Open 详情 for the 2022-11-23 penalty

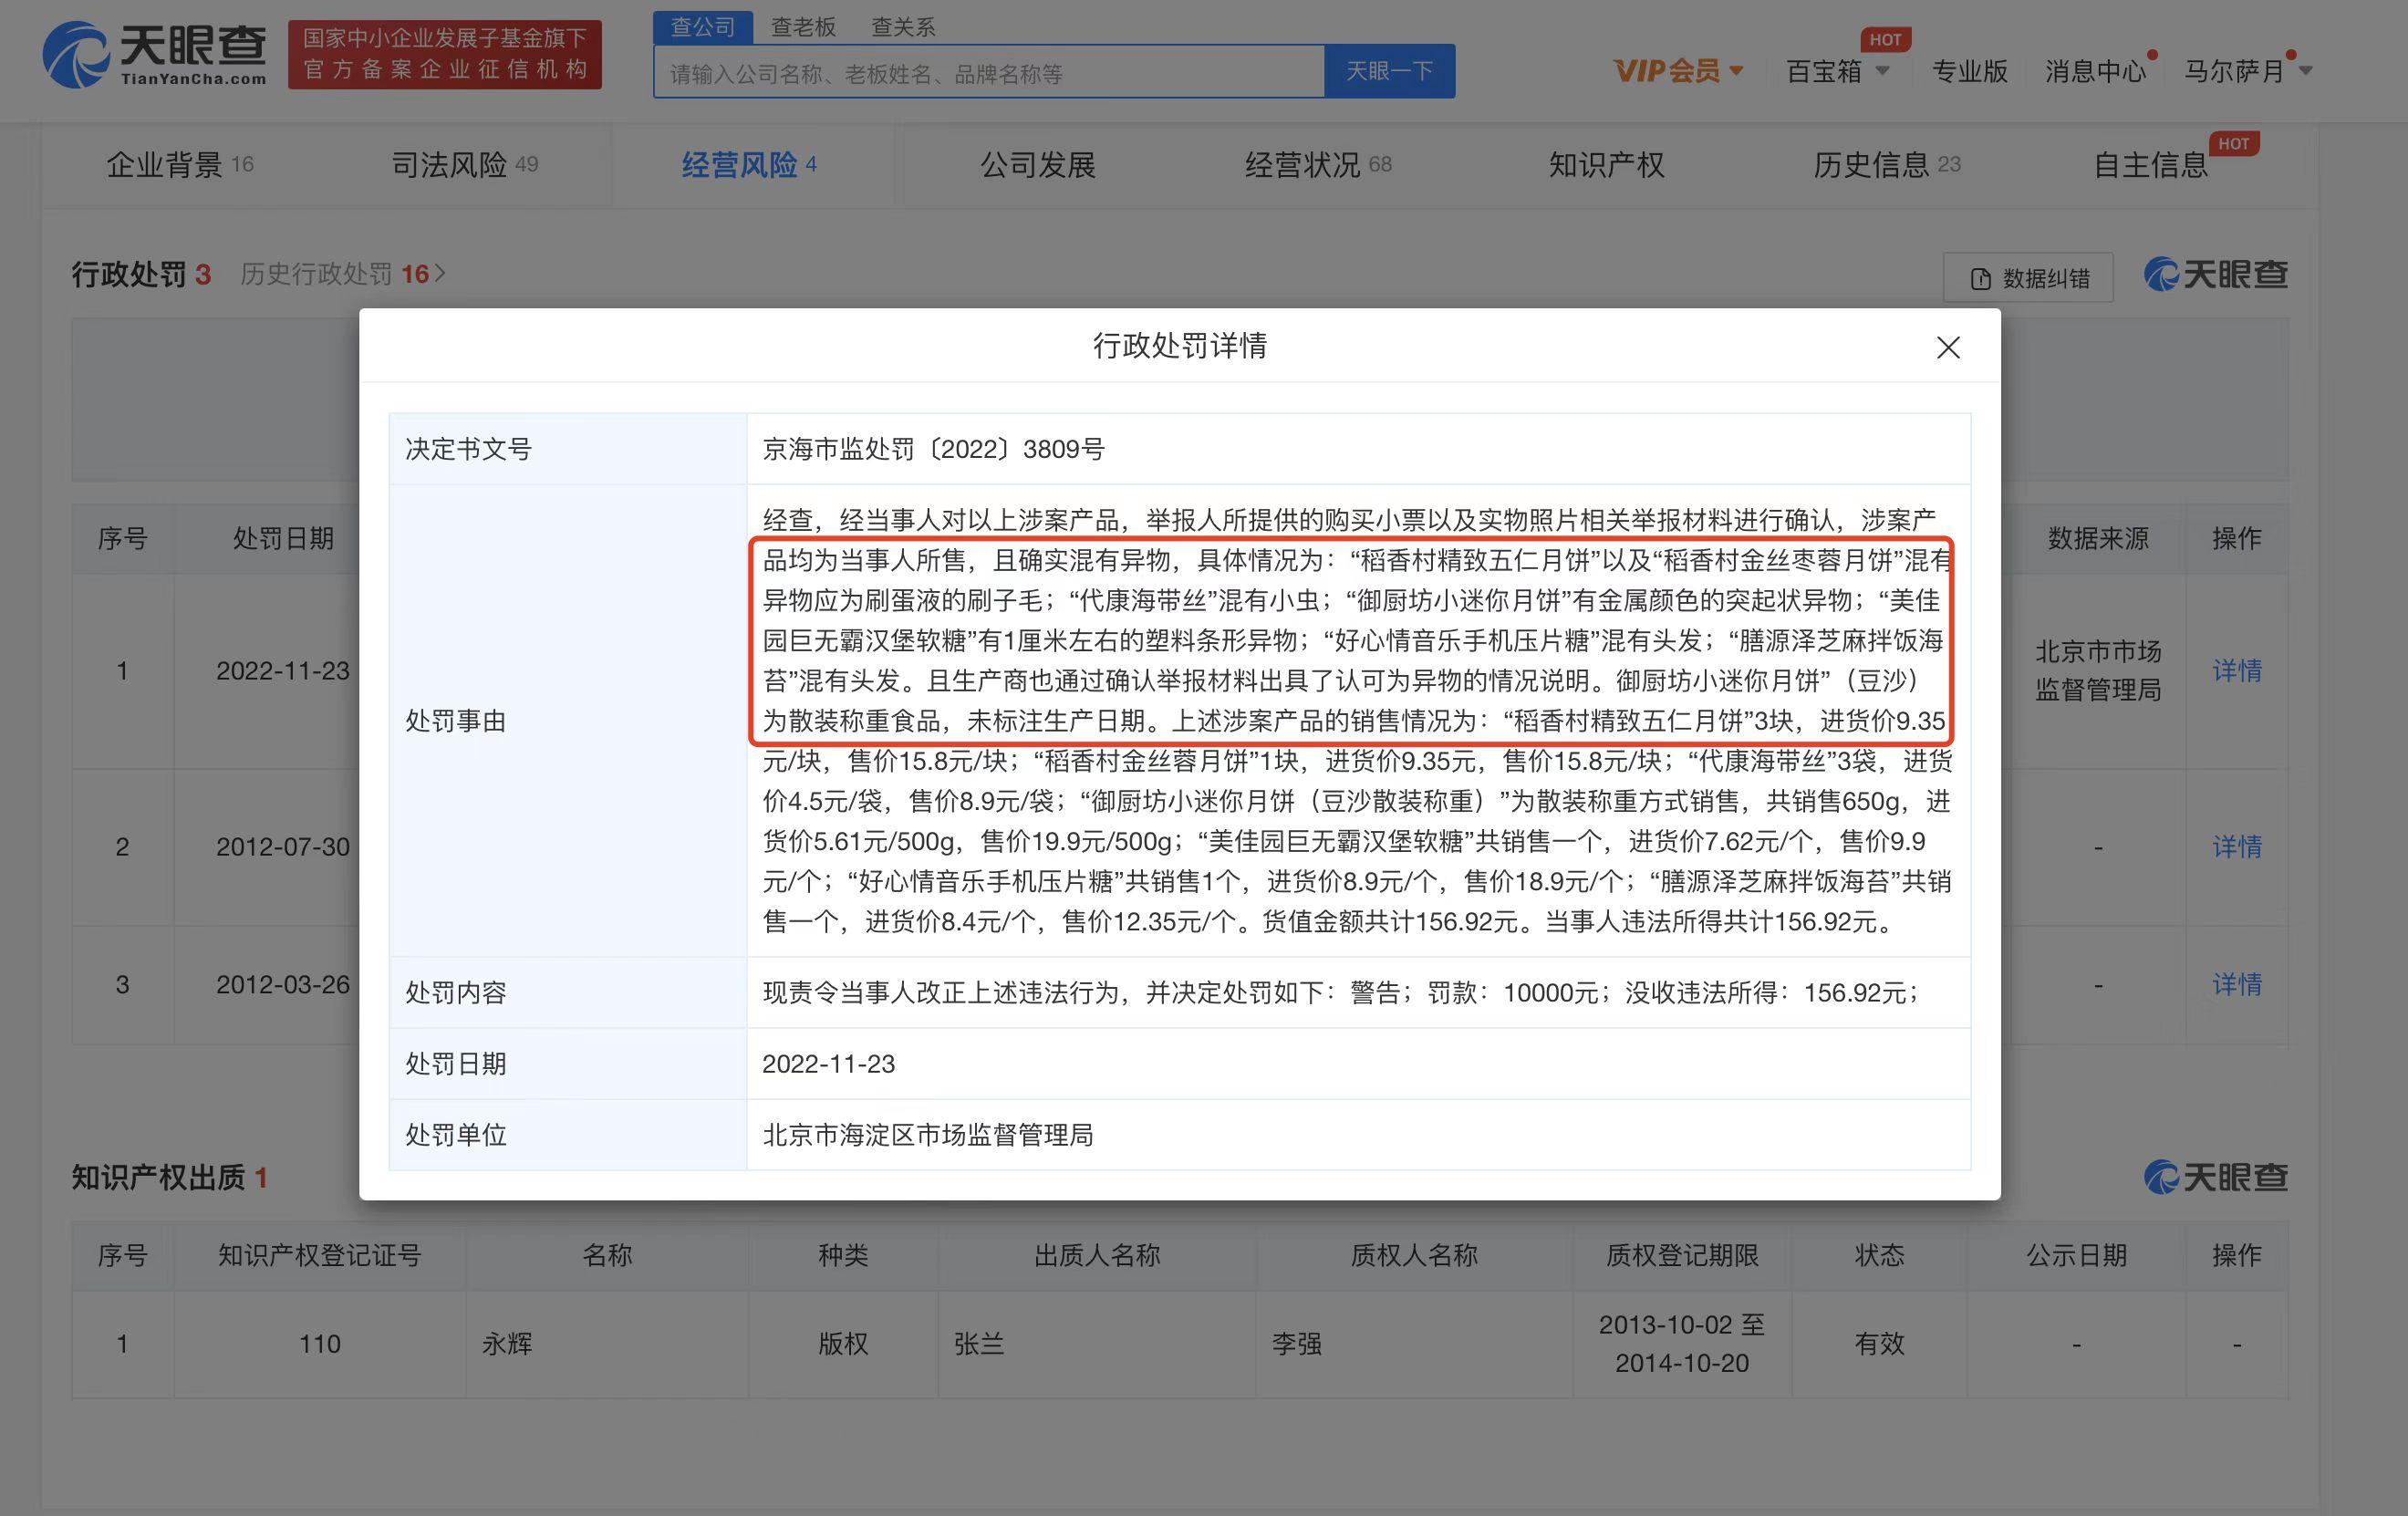click(x=2236, y=670)
